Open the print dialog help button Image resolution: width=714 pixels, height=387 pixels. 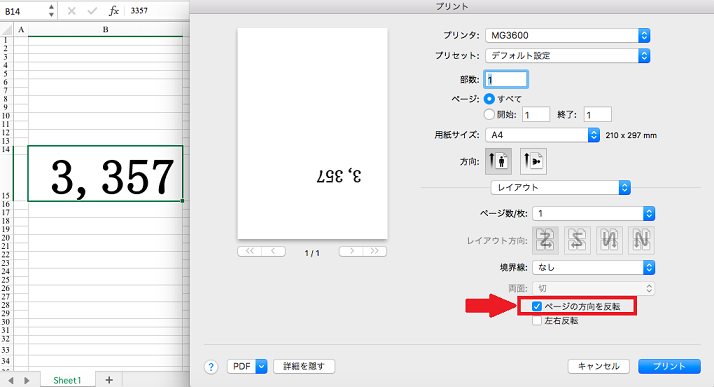click(x=211, y=367)
